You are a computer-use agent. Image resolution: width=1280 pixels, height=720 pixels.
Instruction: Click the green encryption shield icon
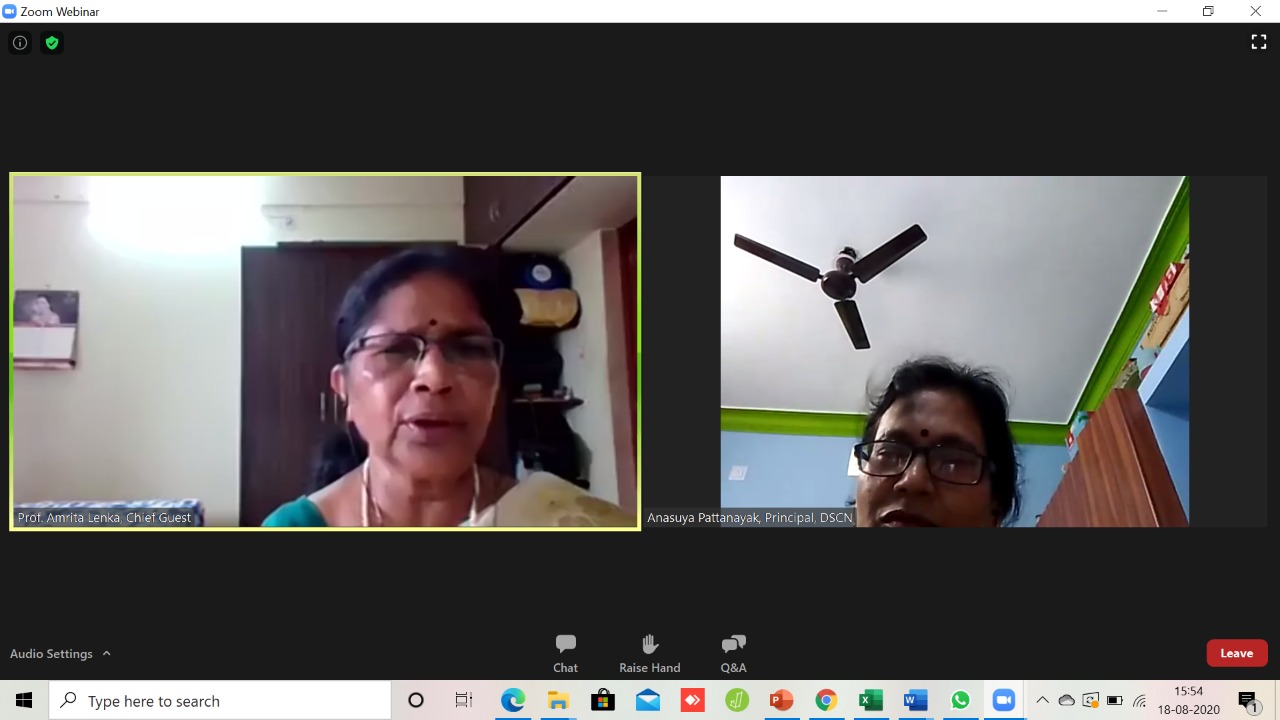[x=52, y=43]
